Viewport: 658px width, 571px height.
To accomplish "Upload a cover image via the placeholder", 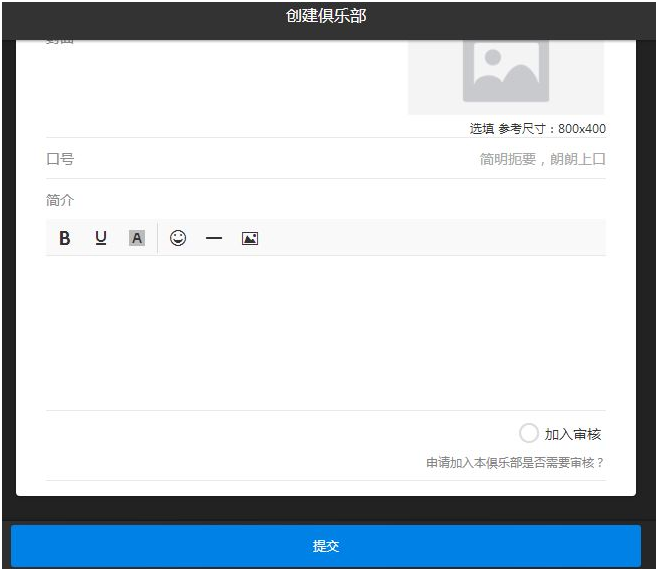I will click(x=506, y=76).
